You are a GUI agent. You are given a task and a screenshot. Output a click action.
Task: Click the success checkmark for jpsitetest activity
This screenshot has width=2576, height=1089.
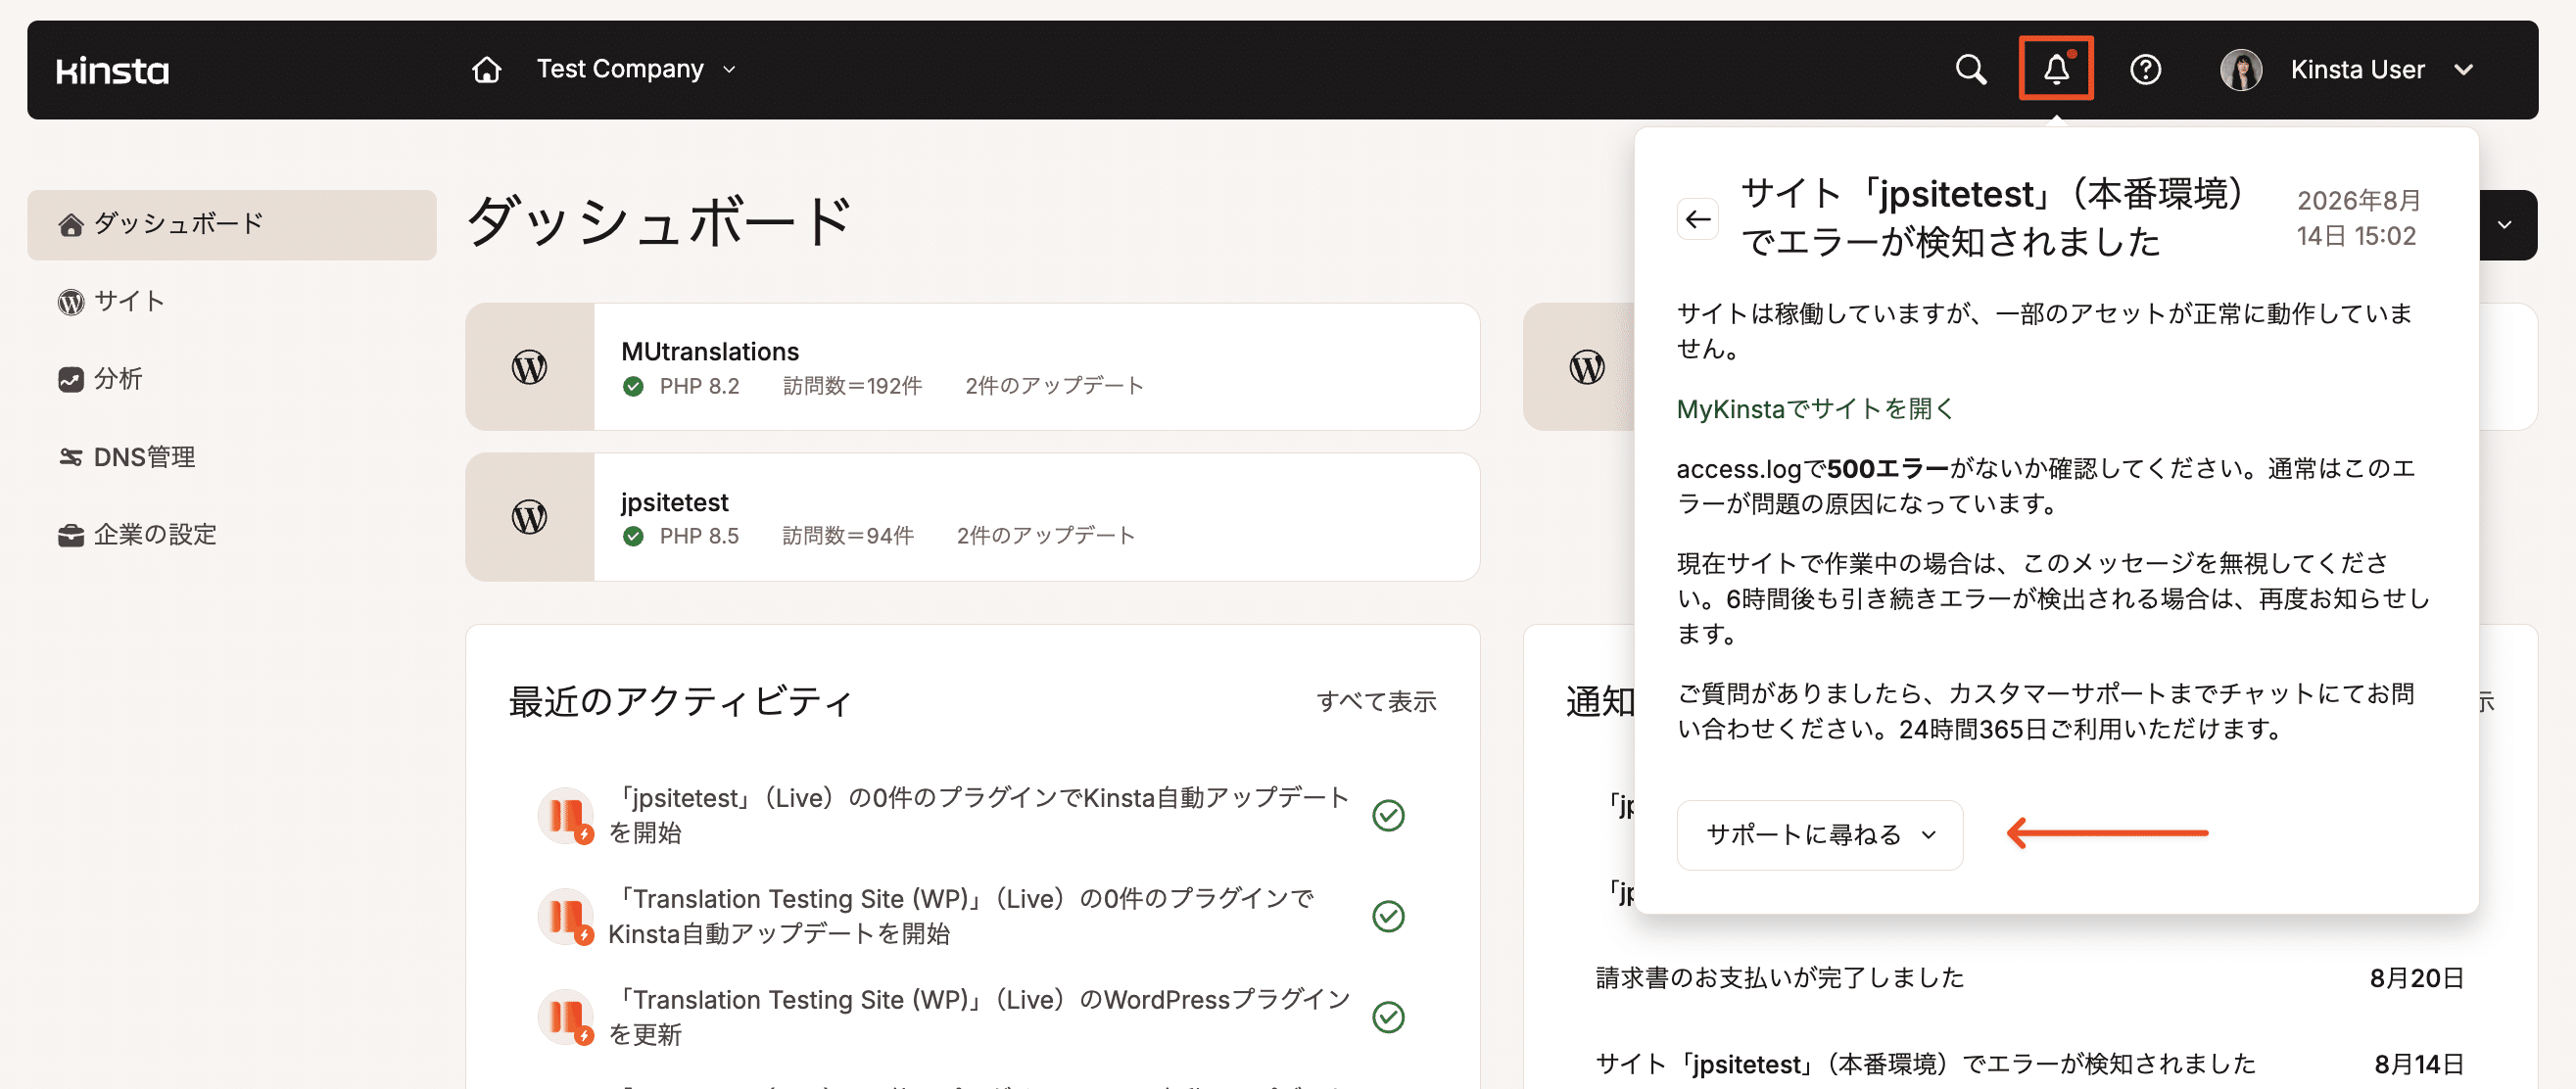click(1387, 815)
